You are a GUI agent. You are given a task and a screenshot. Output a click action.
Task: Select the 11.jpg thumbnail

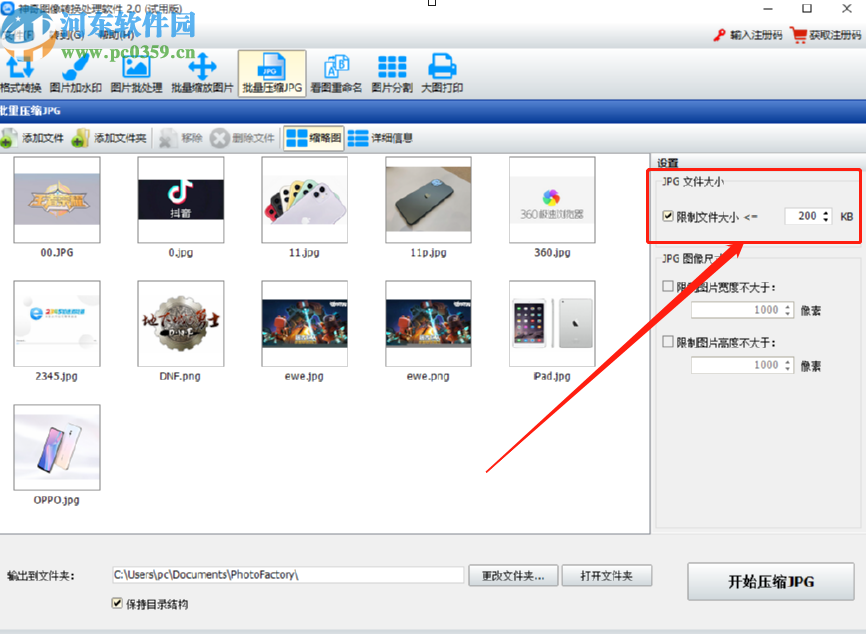(x=304, y=199)
